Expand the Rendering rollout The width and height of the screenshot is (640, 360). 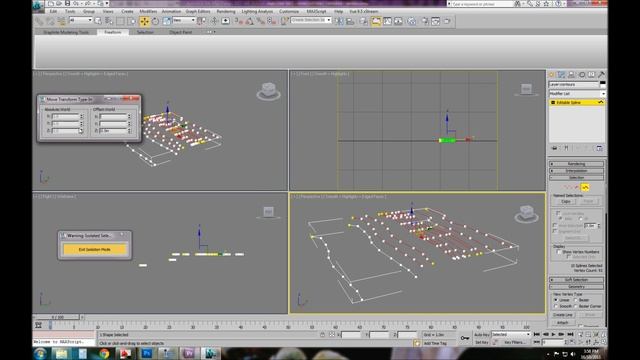pos(576,164)
